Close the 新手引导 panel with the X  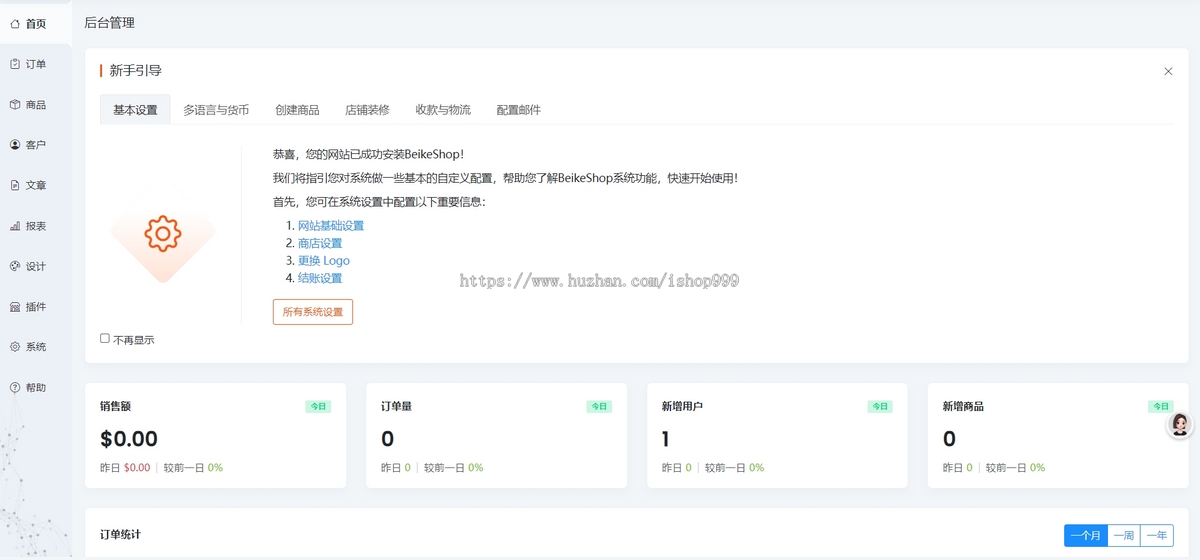pyautogui.click(x=1168, y=71)
